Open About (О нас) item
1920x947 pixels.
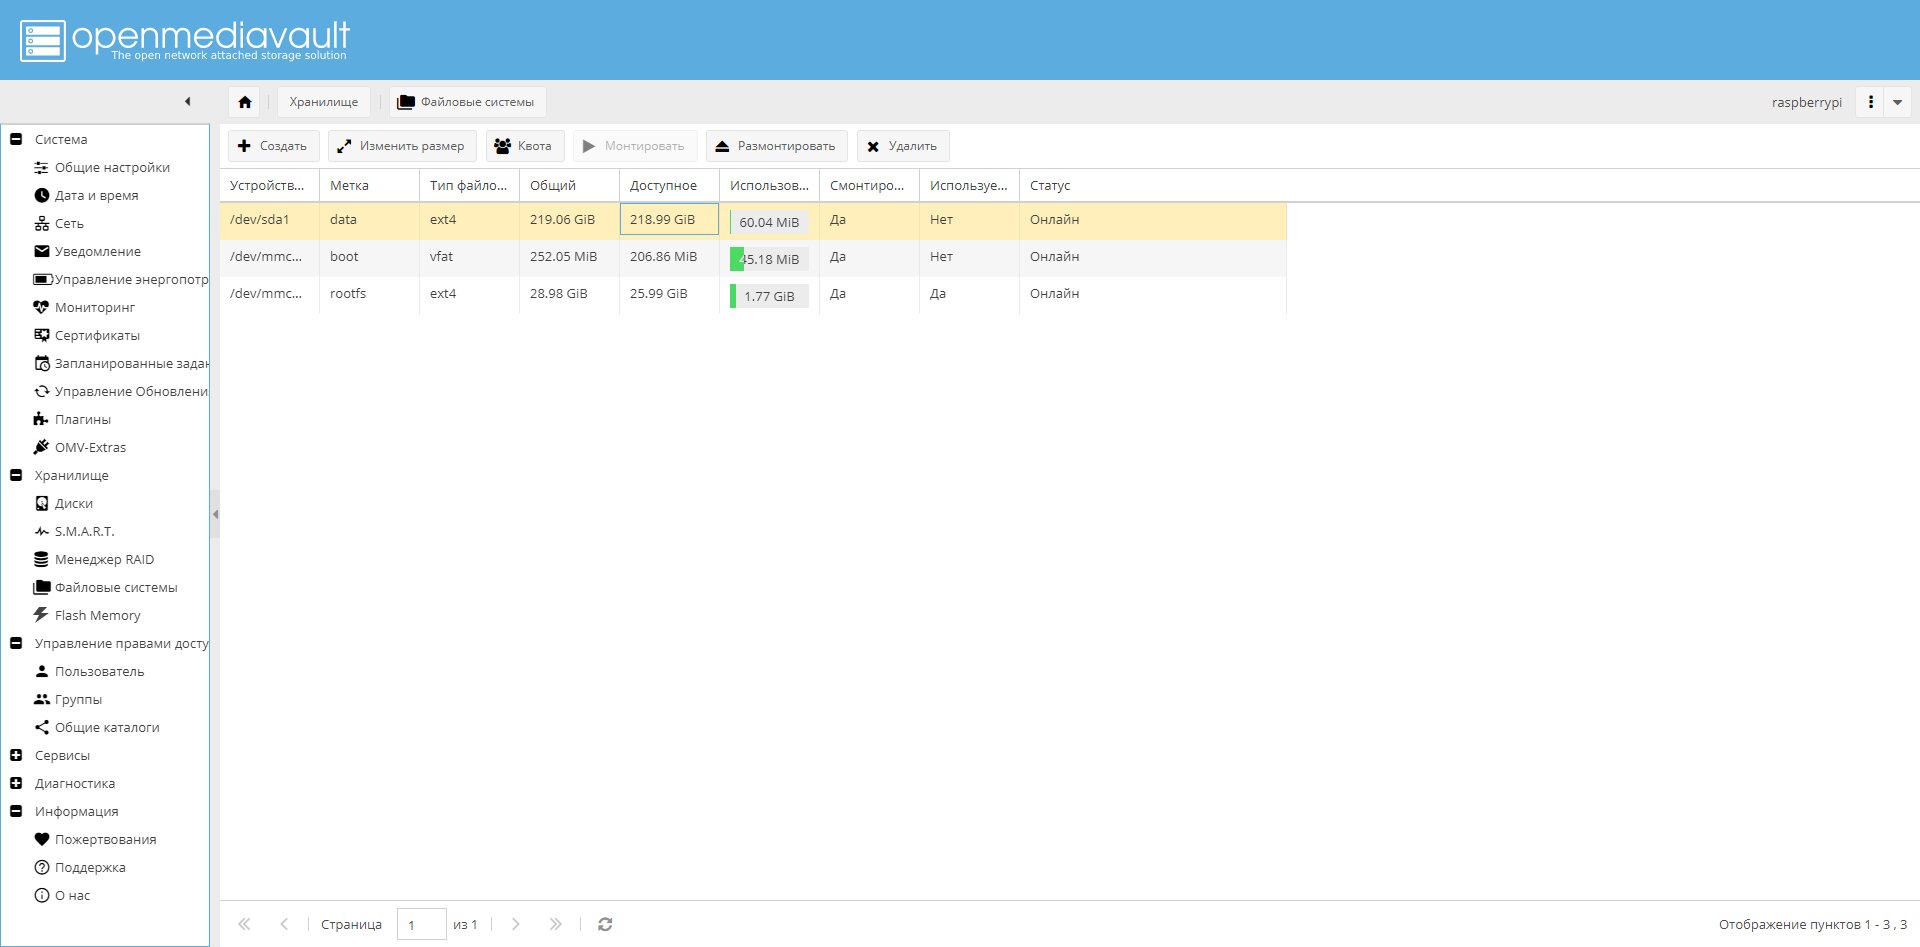click(72, 896)
